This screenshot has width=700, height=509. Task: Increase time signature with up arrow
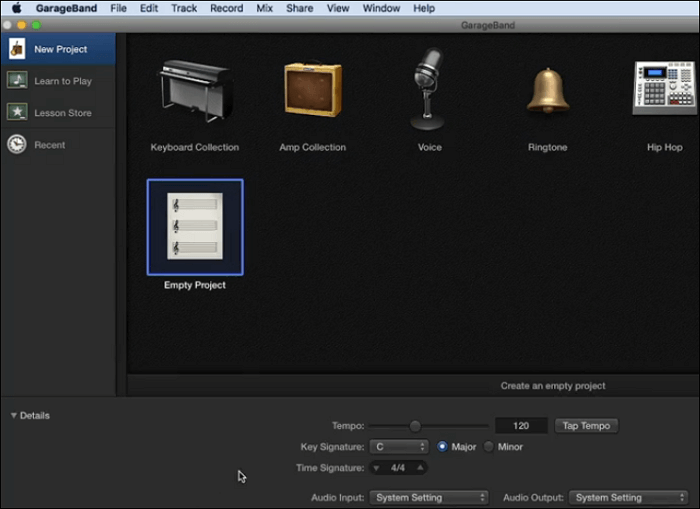tap(420, 467)
